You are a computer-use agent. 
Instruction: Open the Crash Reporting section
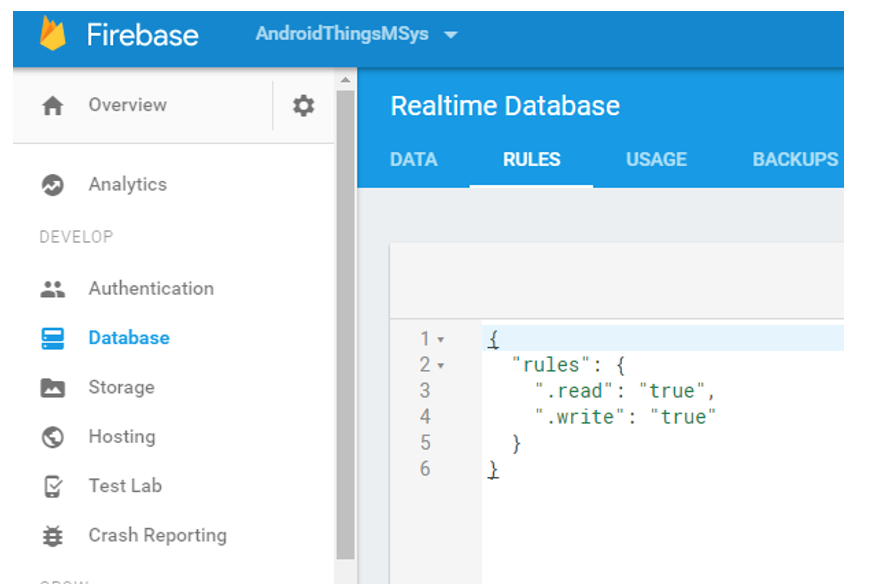pos(158,535)
